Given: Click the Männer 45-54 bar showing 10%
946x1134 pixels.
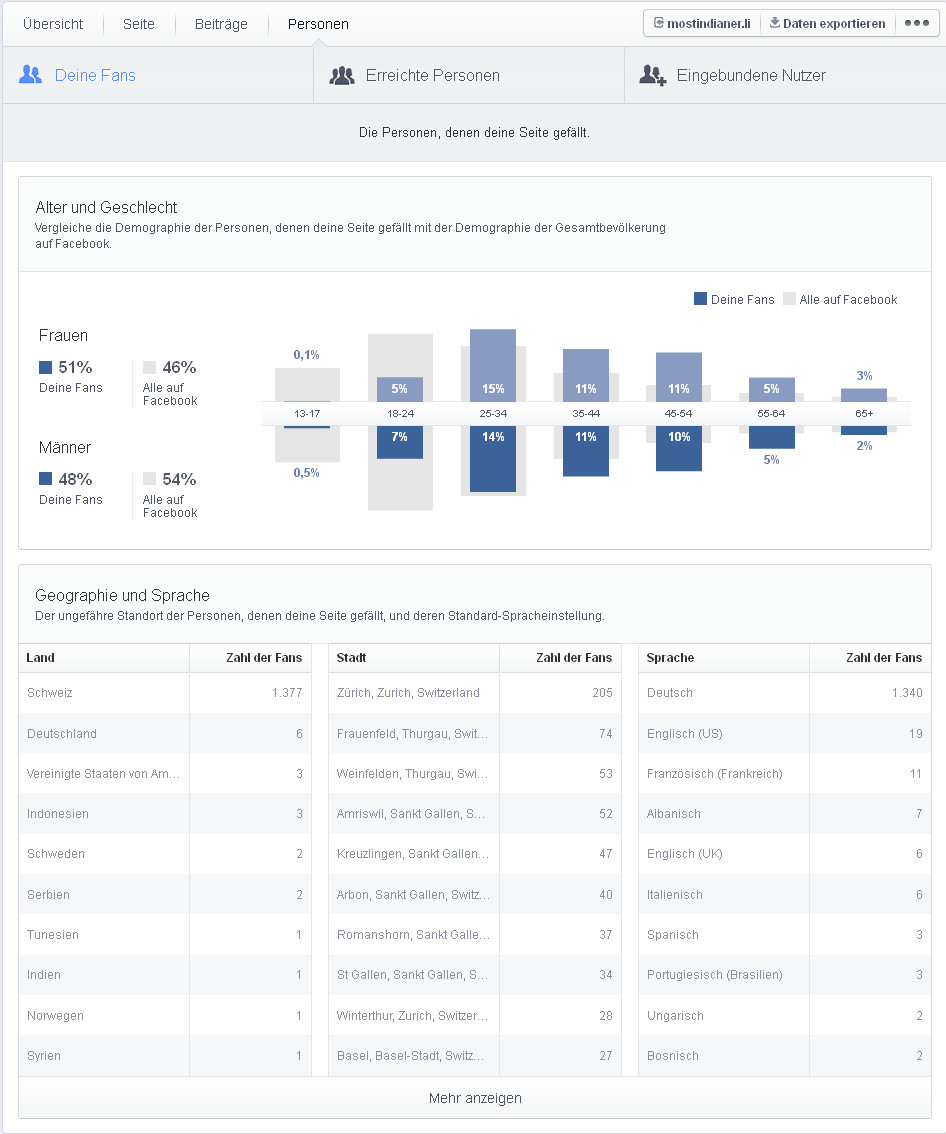Looking at the screenshot, I should (679, 448).
